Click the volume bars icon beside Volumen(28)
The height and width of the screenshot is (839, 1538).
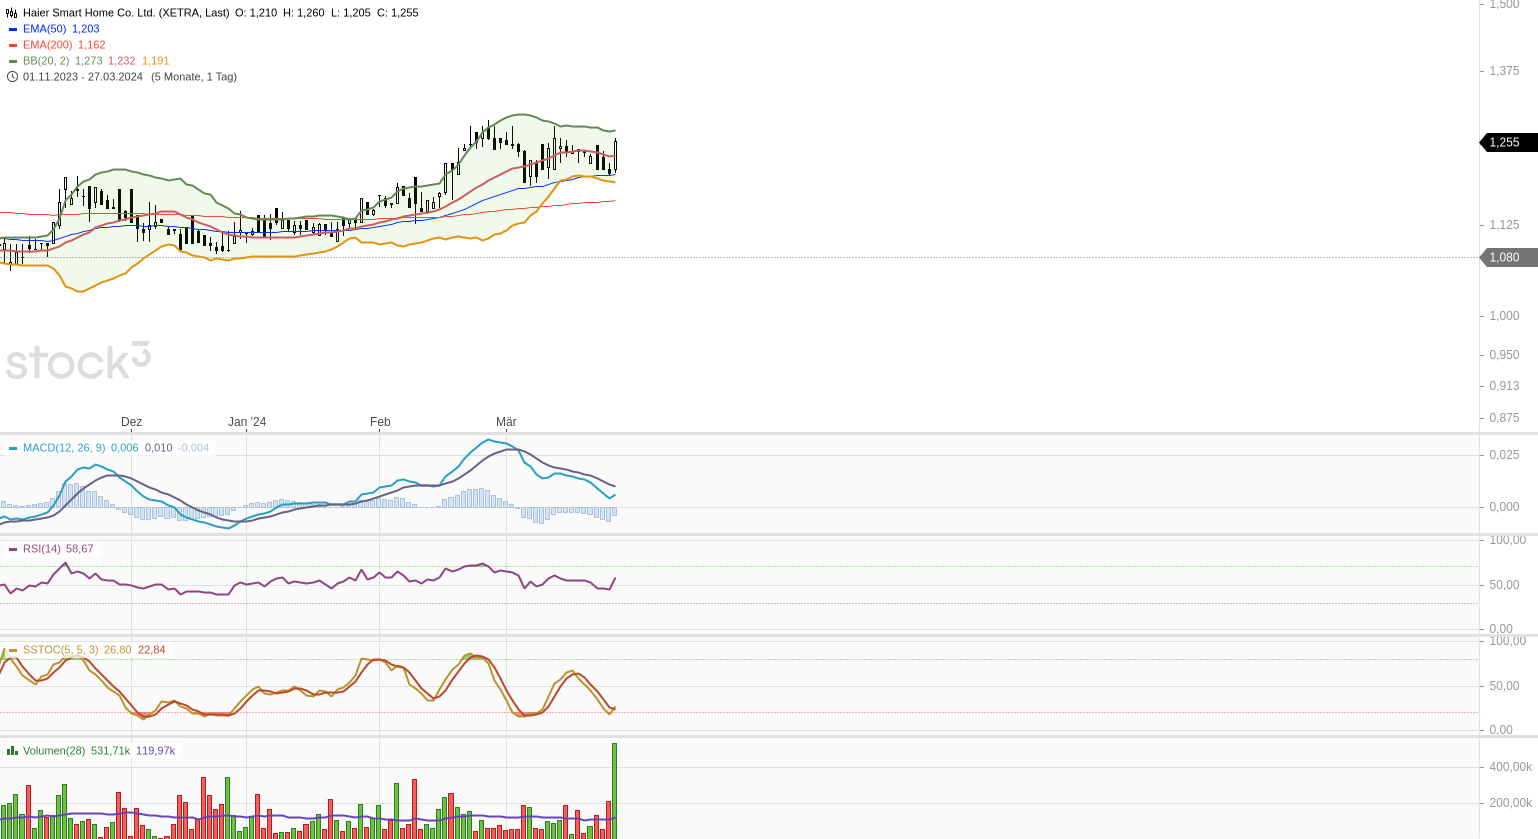point(12,751)
